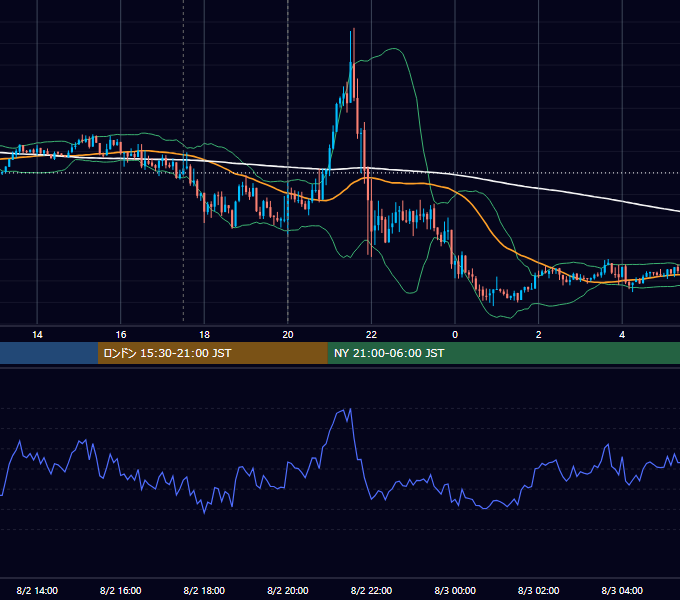Click the blue session bar before ロンドン

coord(49,353)
